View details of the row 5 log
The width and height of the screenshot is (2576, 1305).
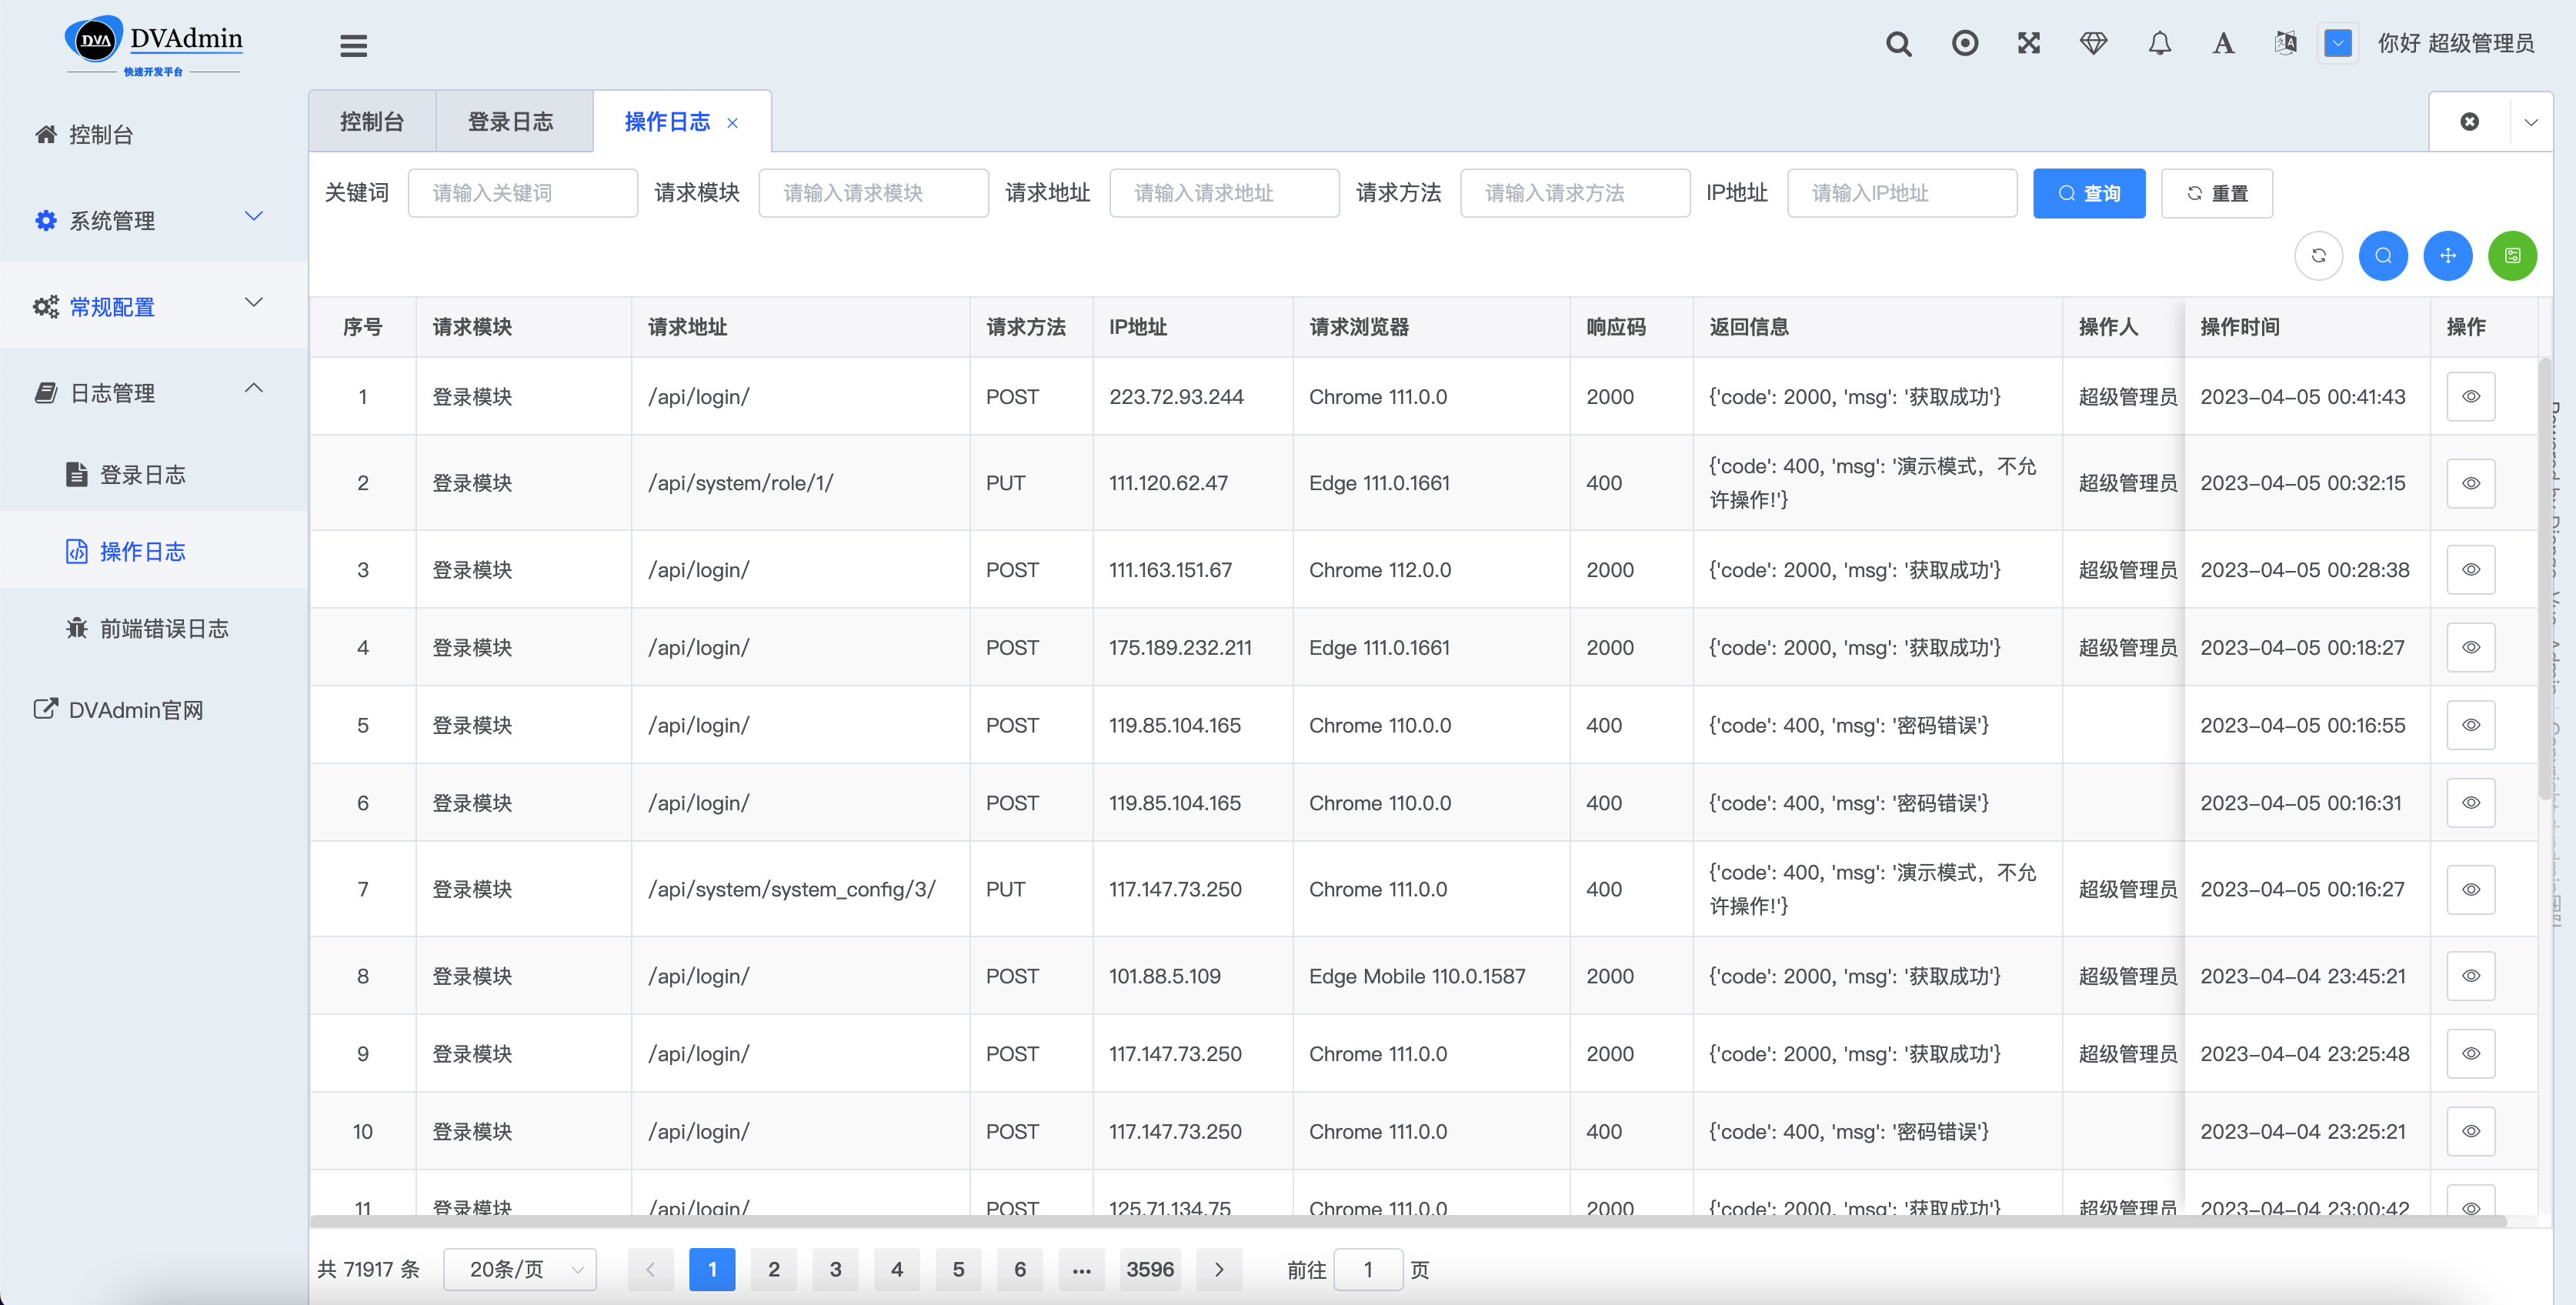tap(2470, 726)
